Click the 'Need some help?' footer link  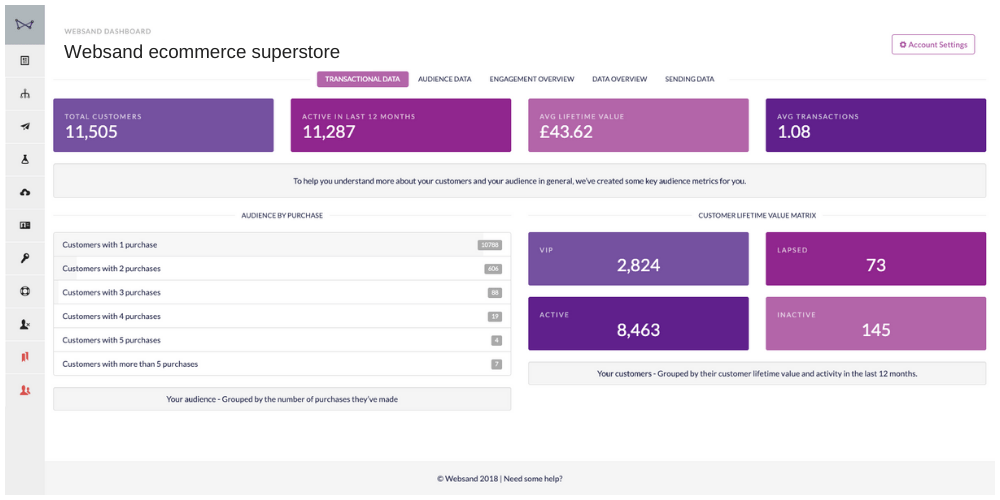point(533,478)
